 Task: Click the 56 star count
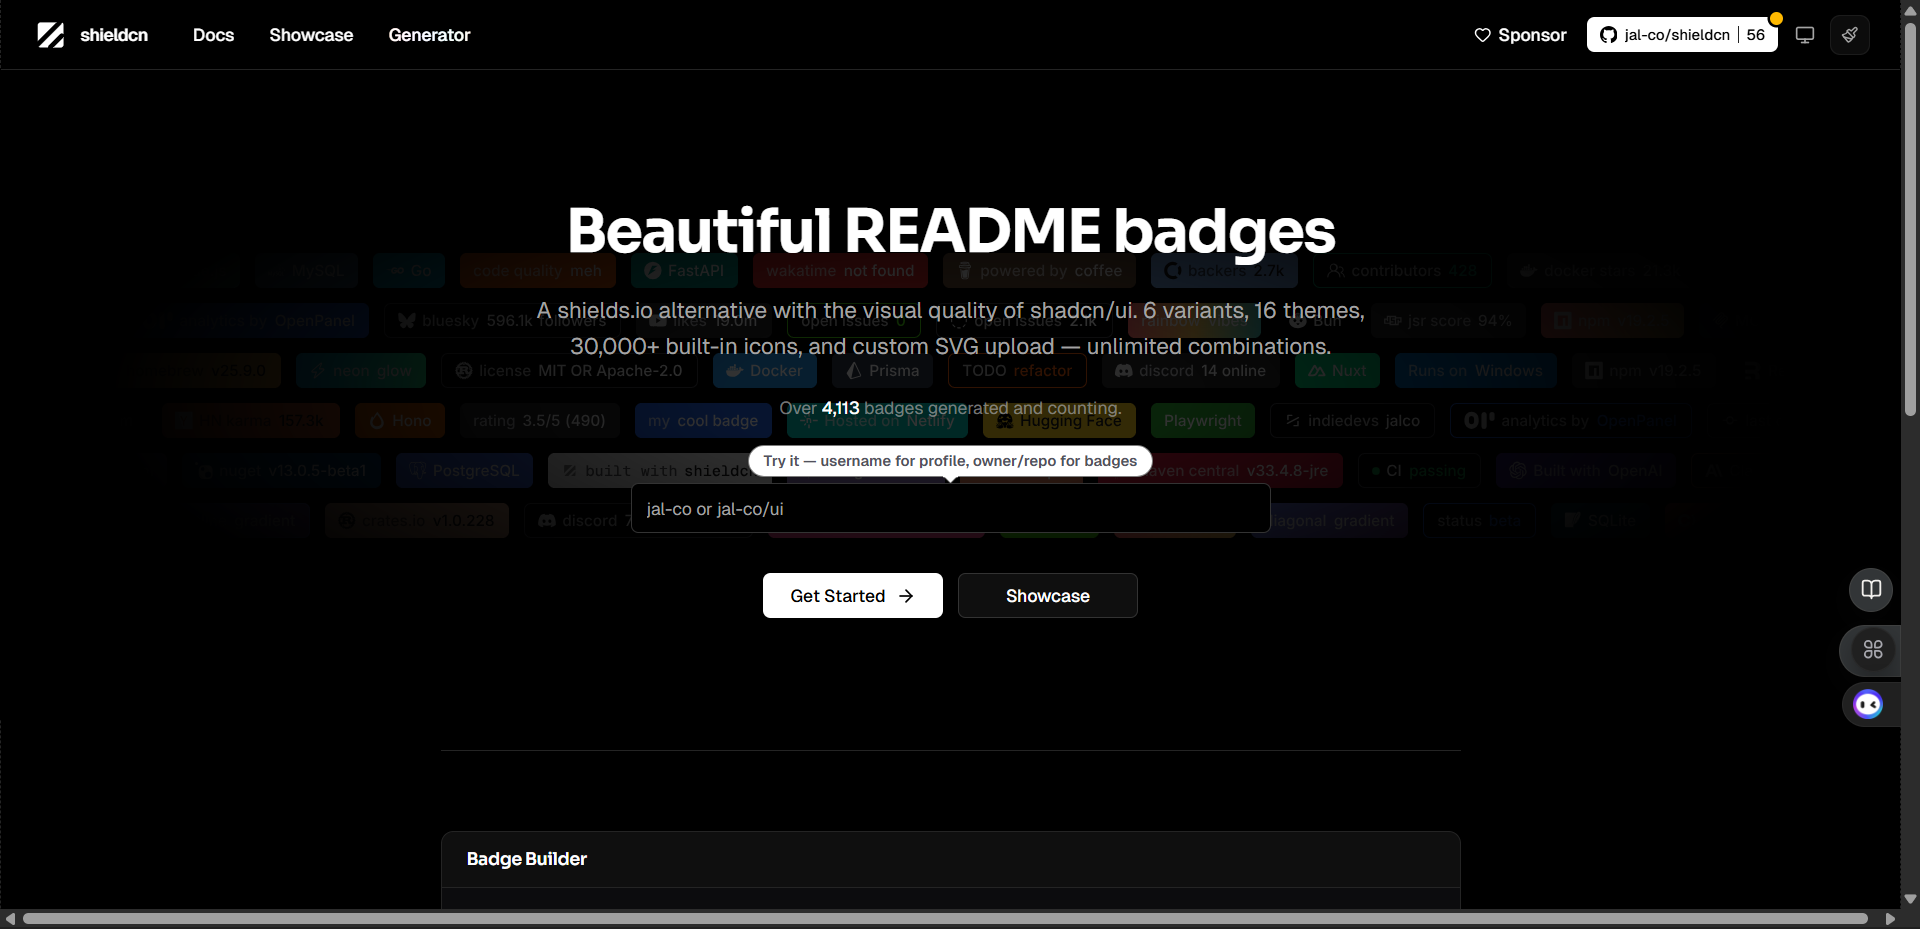coord(1756,35)
